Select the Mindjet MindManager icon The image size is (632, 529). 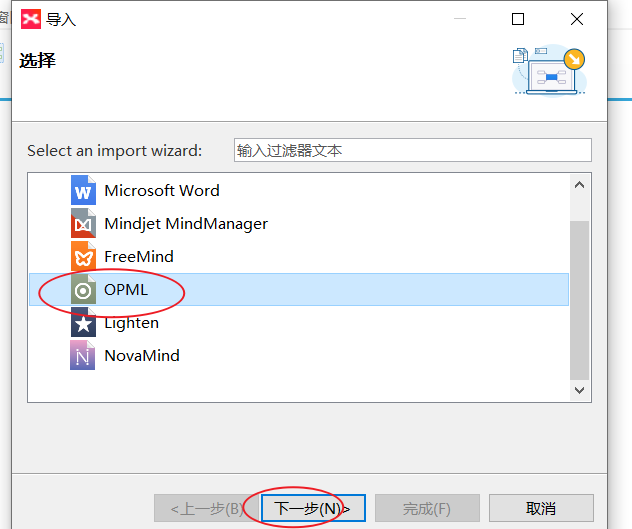point(83,223)
